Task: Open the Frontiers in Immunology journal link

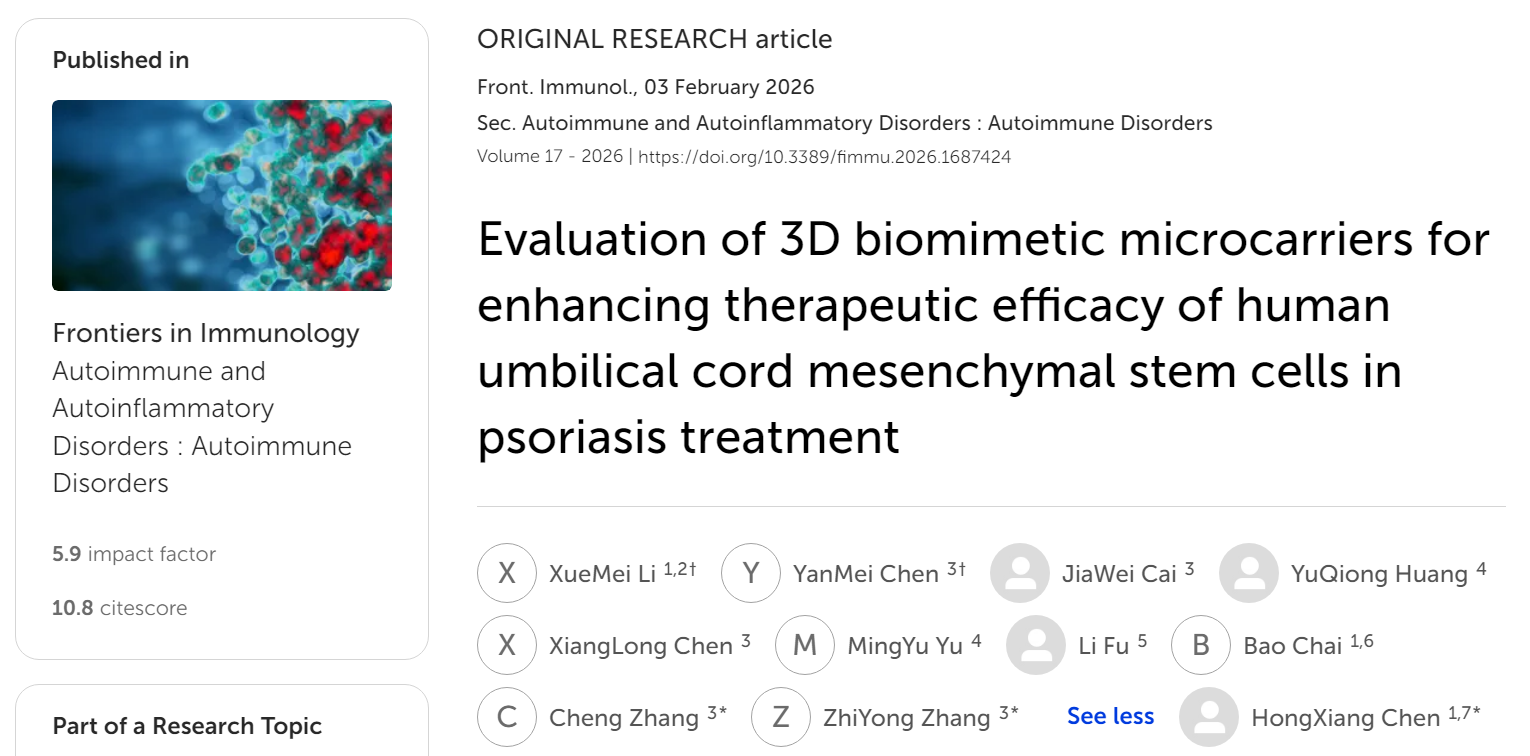Action: pos(206,333)
